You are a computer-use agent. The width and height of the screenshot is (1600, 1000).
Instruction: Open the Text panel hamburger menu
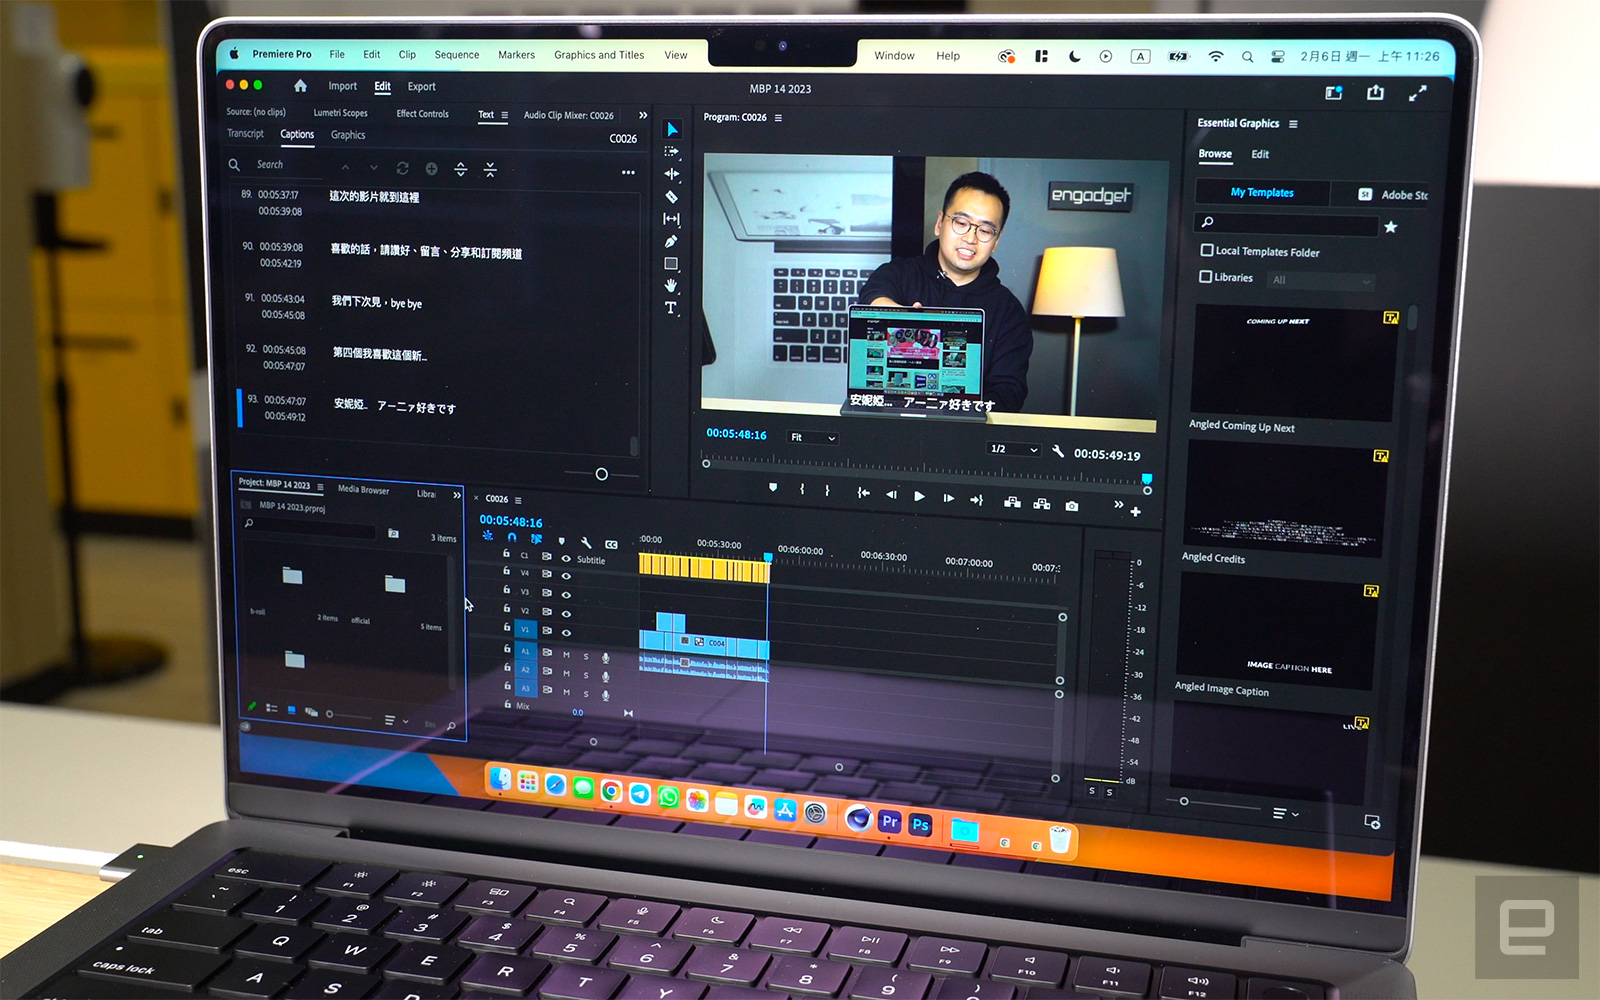[505, 115]
